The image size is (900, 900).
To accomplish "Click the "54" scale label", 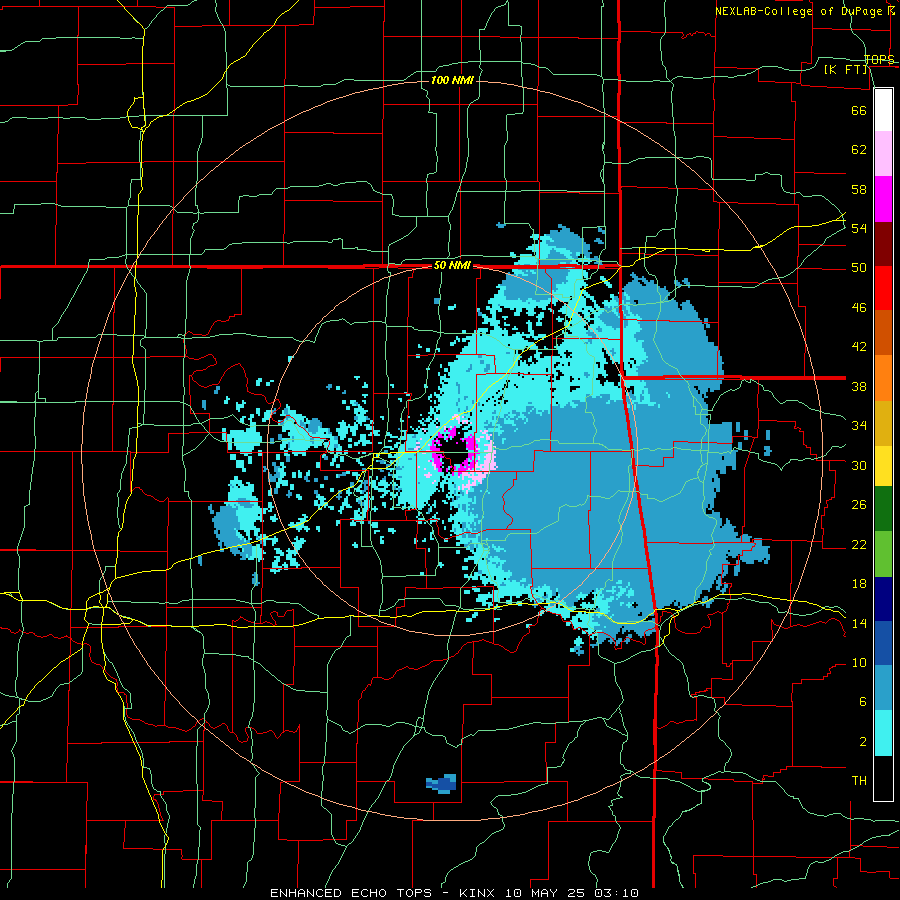I will [859, 228].
